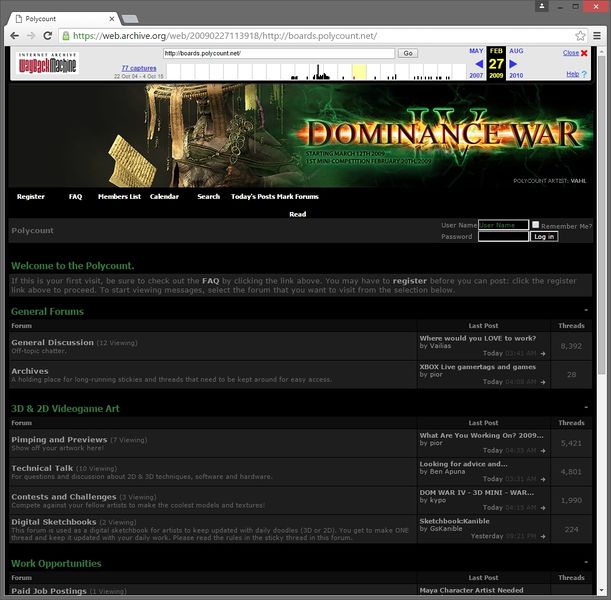Select the highlighted 2009 year in capture timeline

click(359, 72)
